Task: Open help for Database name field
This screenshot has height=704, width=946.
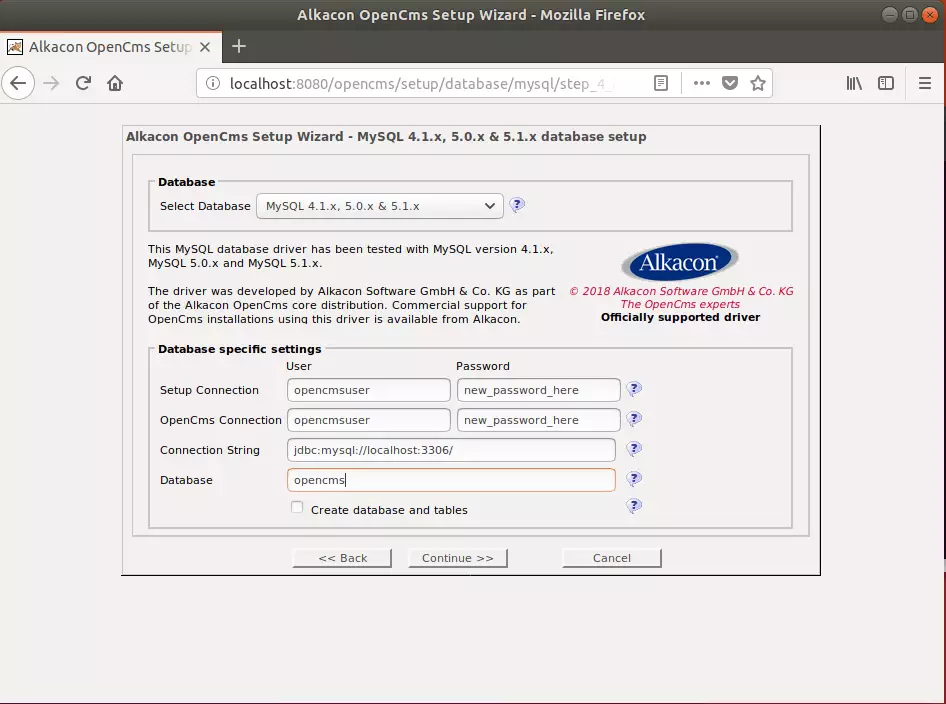Action: [634, 479]
